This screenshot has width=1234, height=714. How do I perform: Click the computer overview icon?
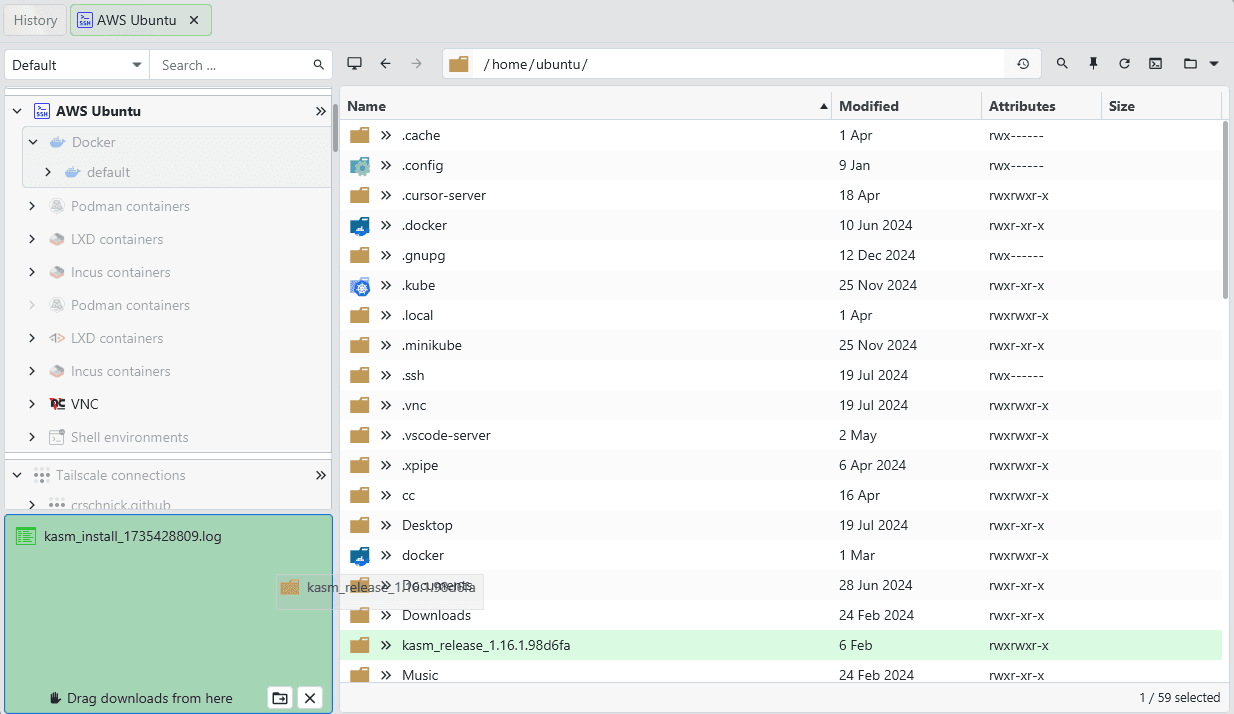point(354,64)
